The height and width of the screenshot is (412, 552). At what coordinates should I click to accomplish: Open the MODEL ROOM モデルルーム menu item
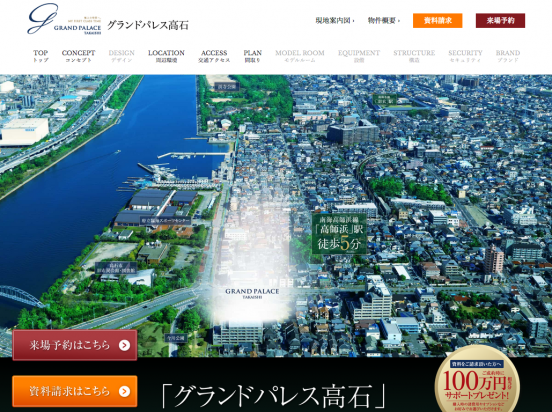tap(300, 56)
